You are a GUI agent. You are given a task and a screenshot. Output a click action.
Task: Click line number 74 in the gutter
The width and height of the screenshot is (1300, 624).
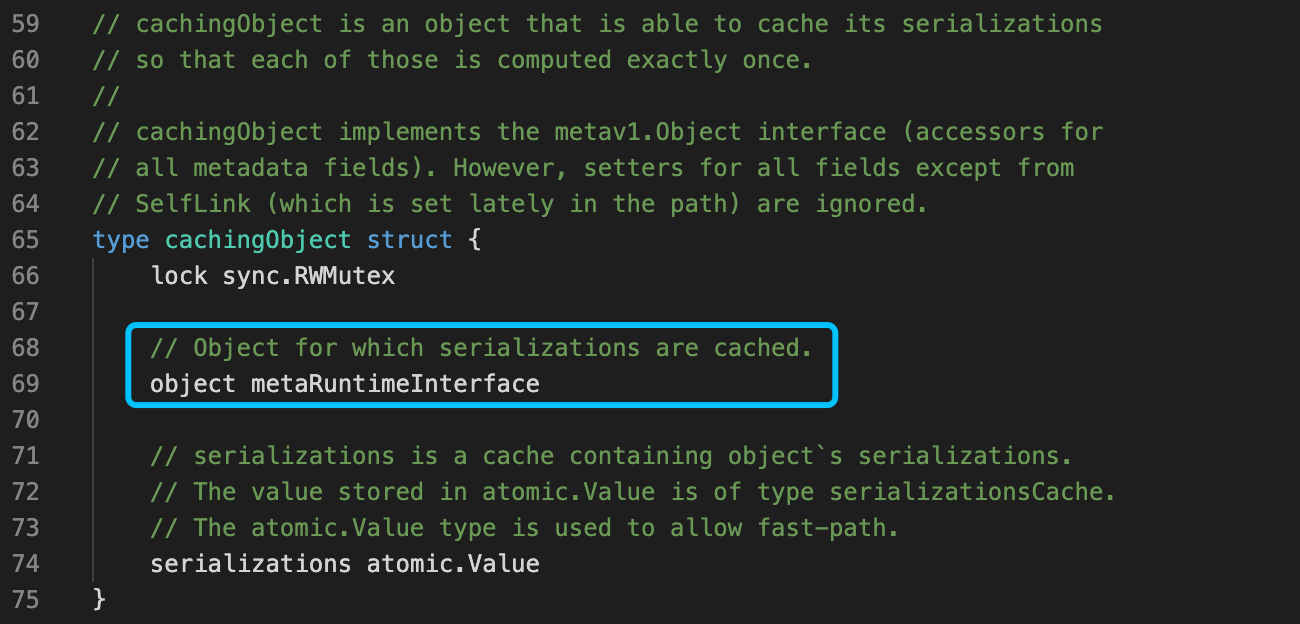(x=25, y=564)
